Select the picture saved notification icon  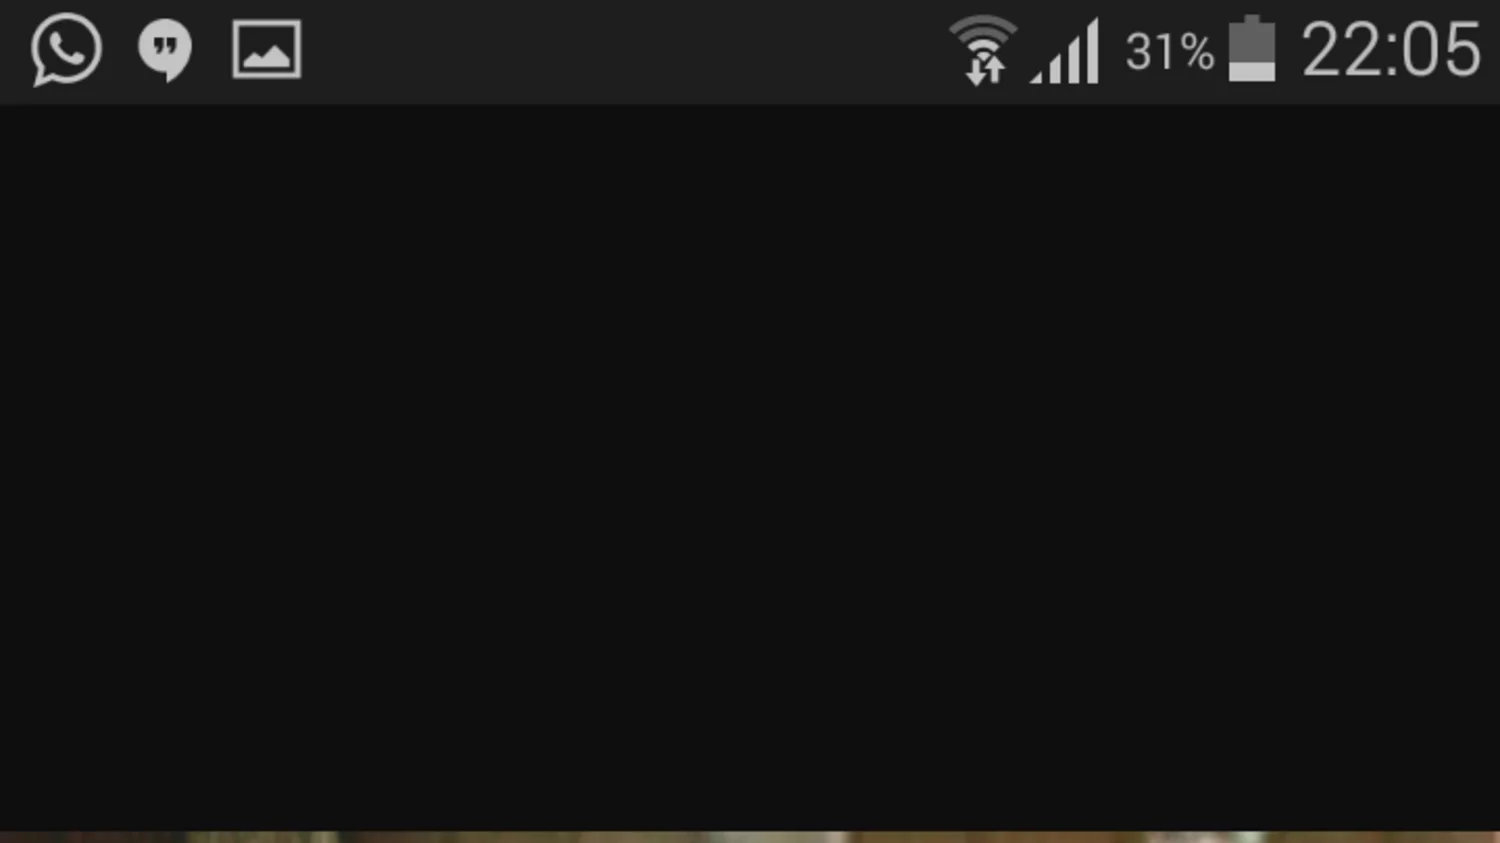coord(267,50)
